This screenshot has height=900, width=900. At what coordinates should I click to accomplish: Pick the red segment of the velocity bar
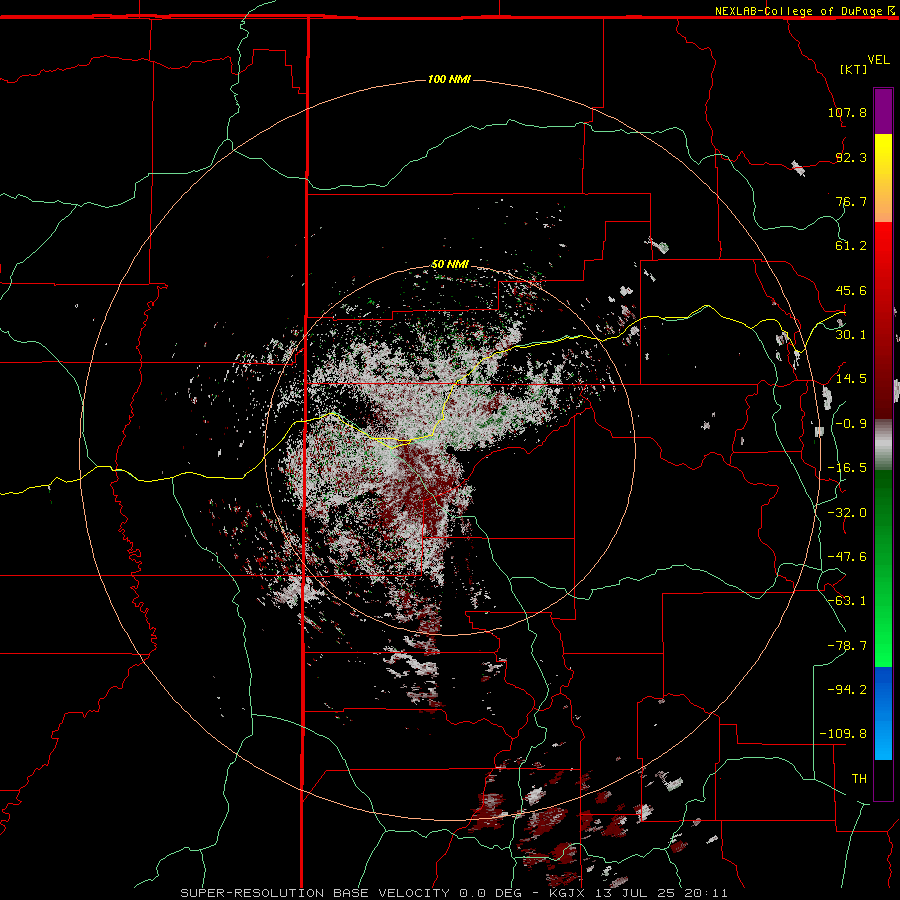point(883,320)
